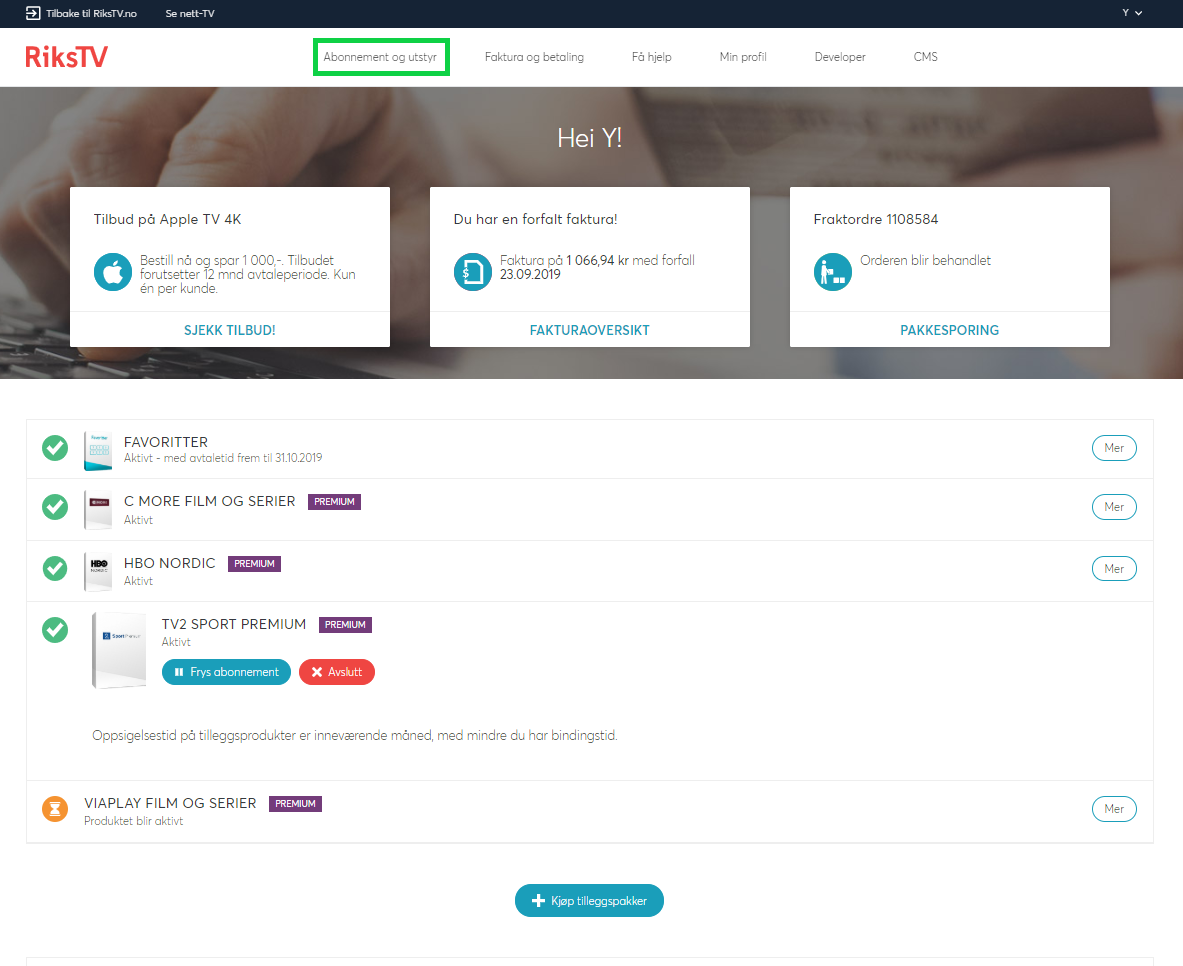Click C MORE FILM OG SERIER title
This screenshot has width=1183, height=966.
coord(210,501)
